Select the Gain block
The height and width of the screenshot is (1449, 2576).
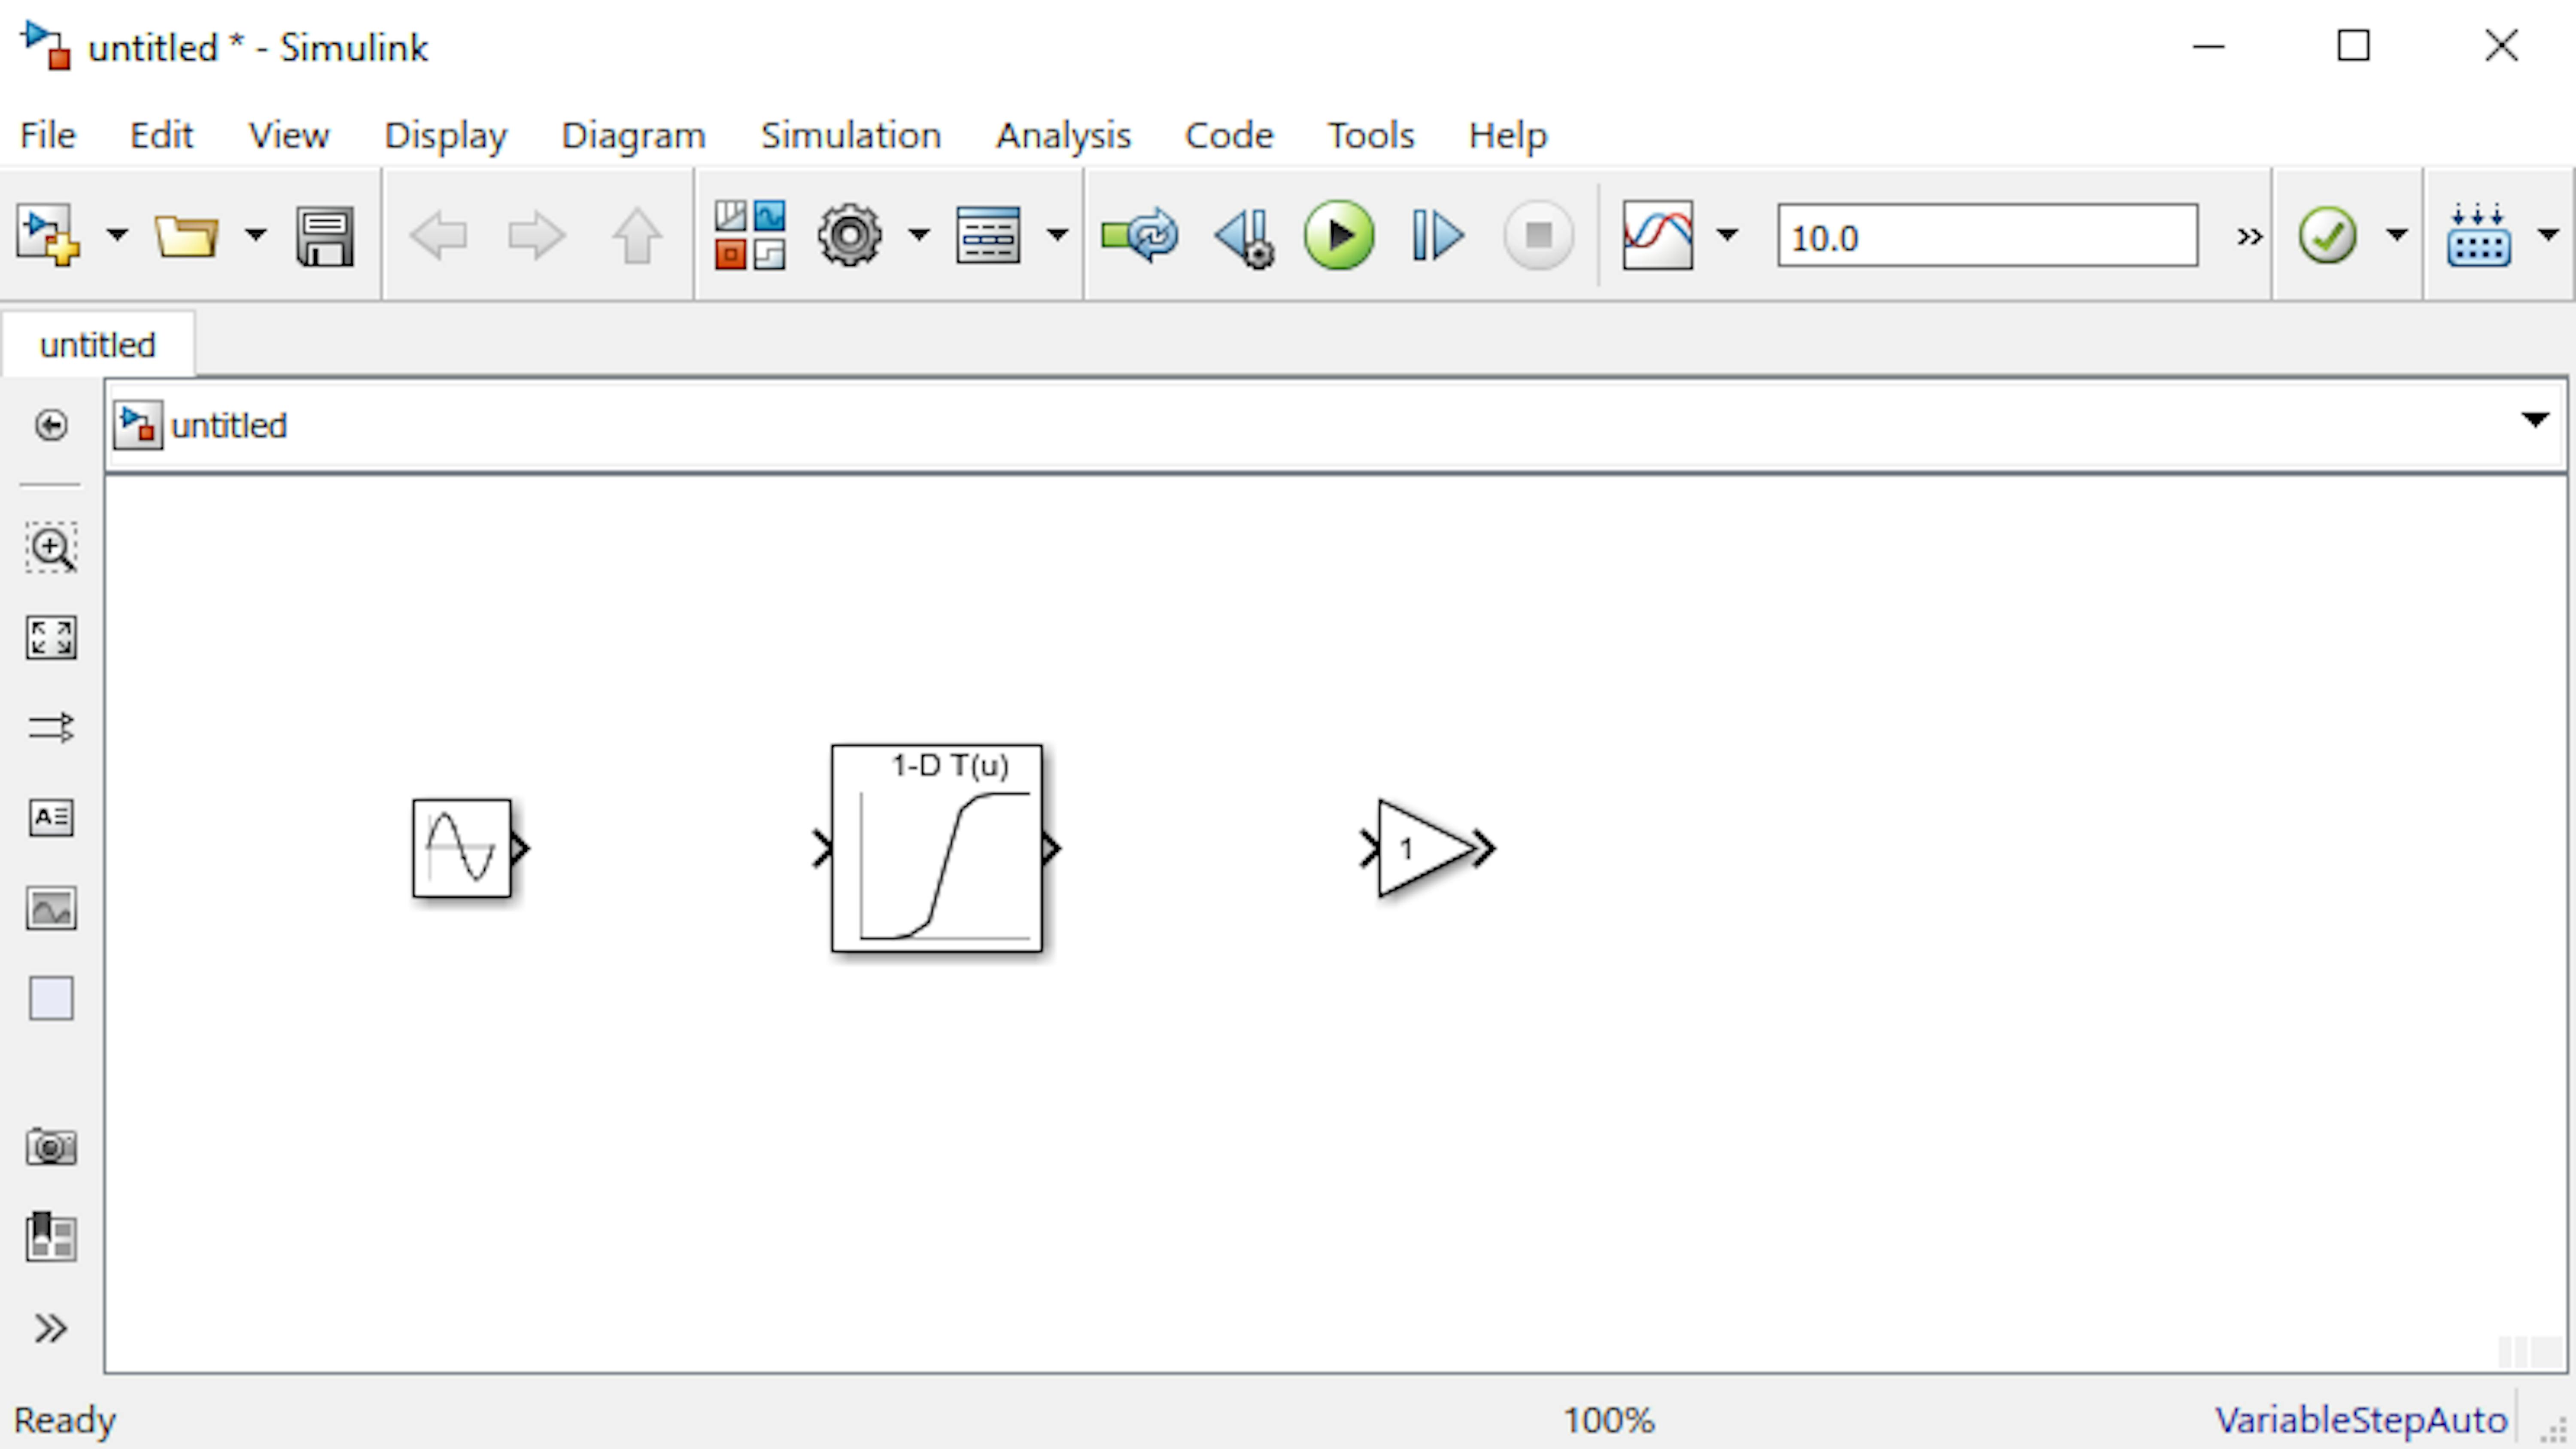click(1425, 848)
